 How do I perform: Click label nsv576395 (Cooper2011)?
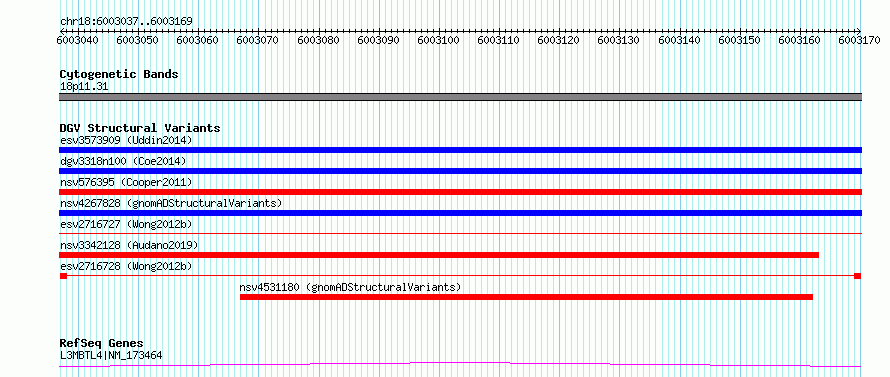tap(126, 182)
